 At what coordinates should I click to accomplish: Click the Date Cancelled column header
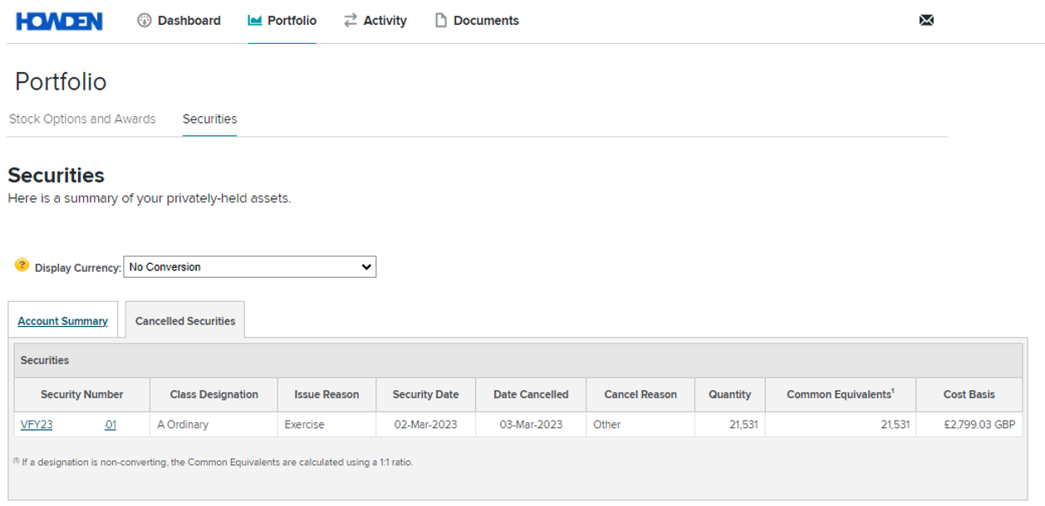531,395
